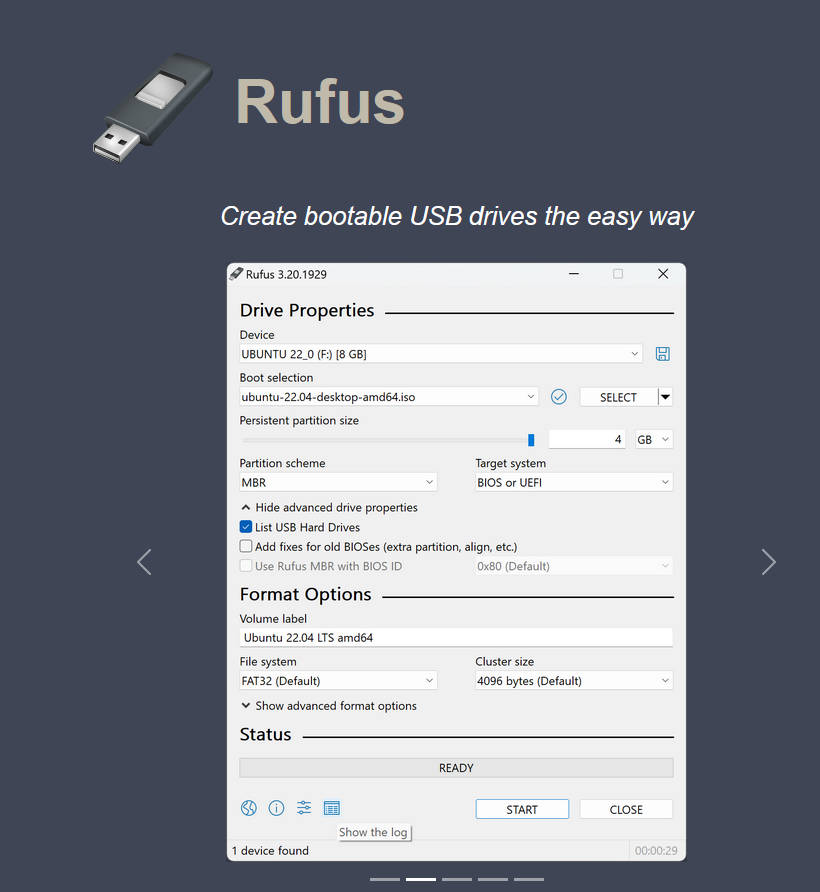Click the save drive image disk icon
Screen dimensions: 820x892
662,354
